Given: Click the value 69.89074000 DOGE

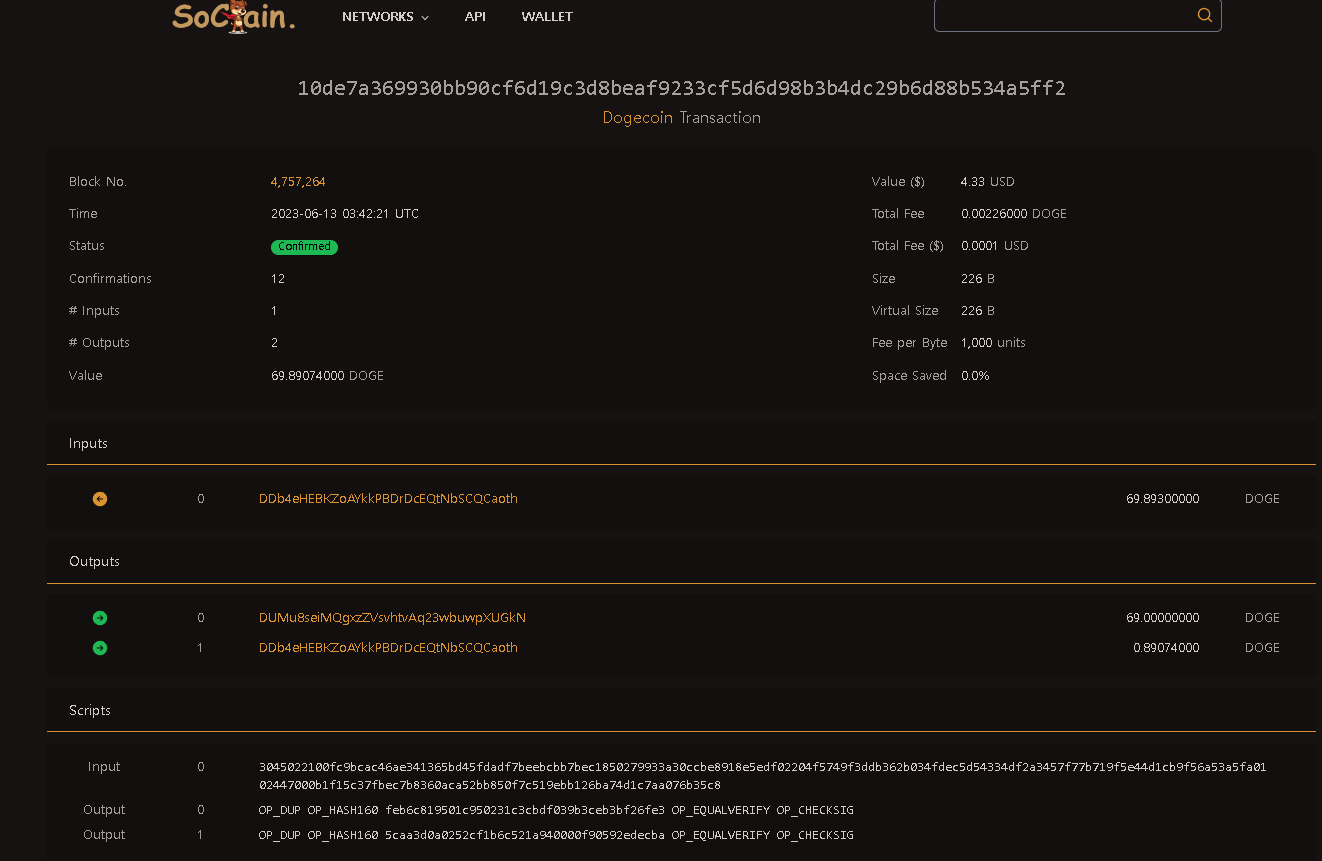Looking at the screenshot, I should coord(327,376).
